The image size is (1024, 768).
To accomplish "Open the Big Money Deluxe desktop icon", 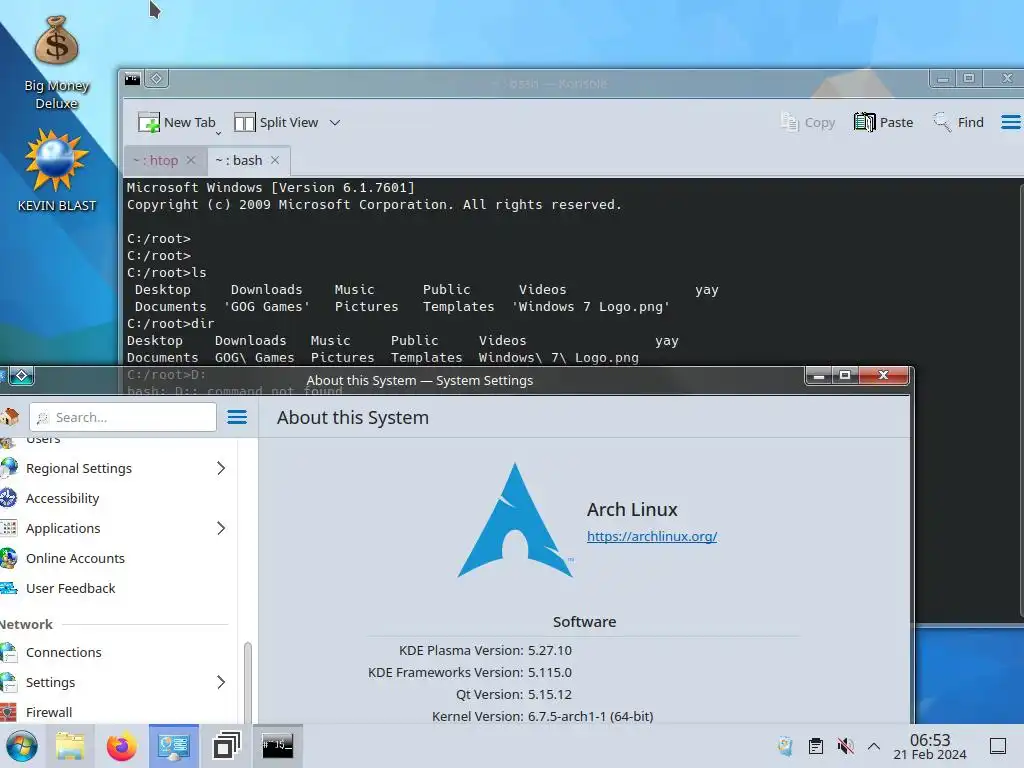I will pos(57,63).
